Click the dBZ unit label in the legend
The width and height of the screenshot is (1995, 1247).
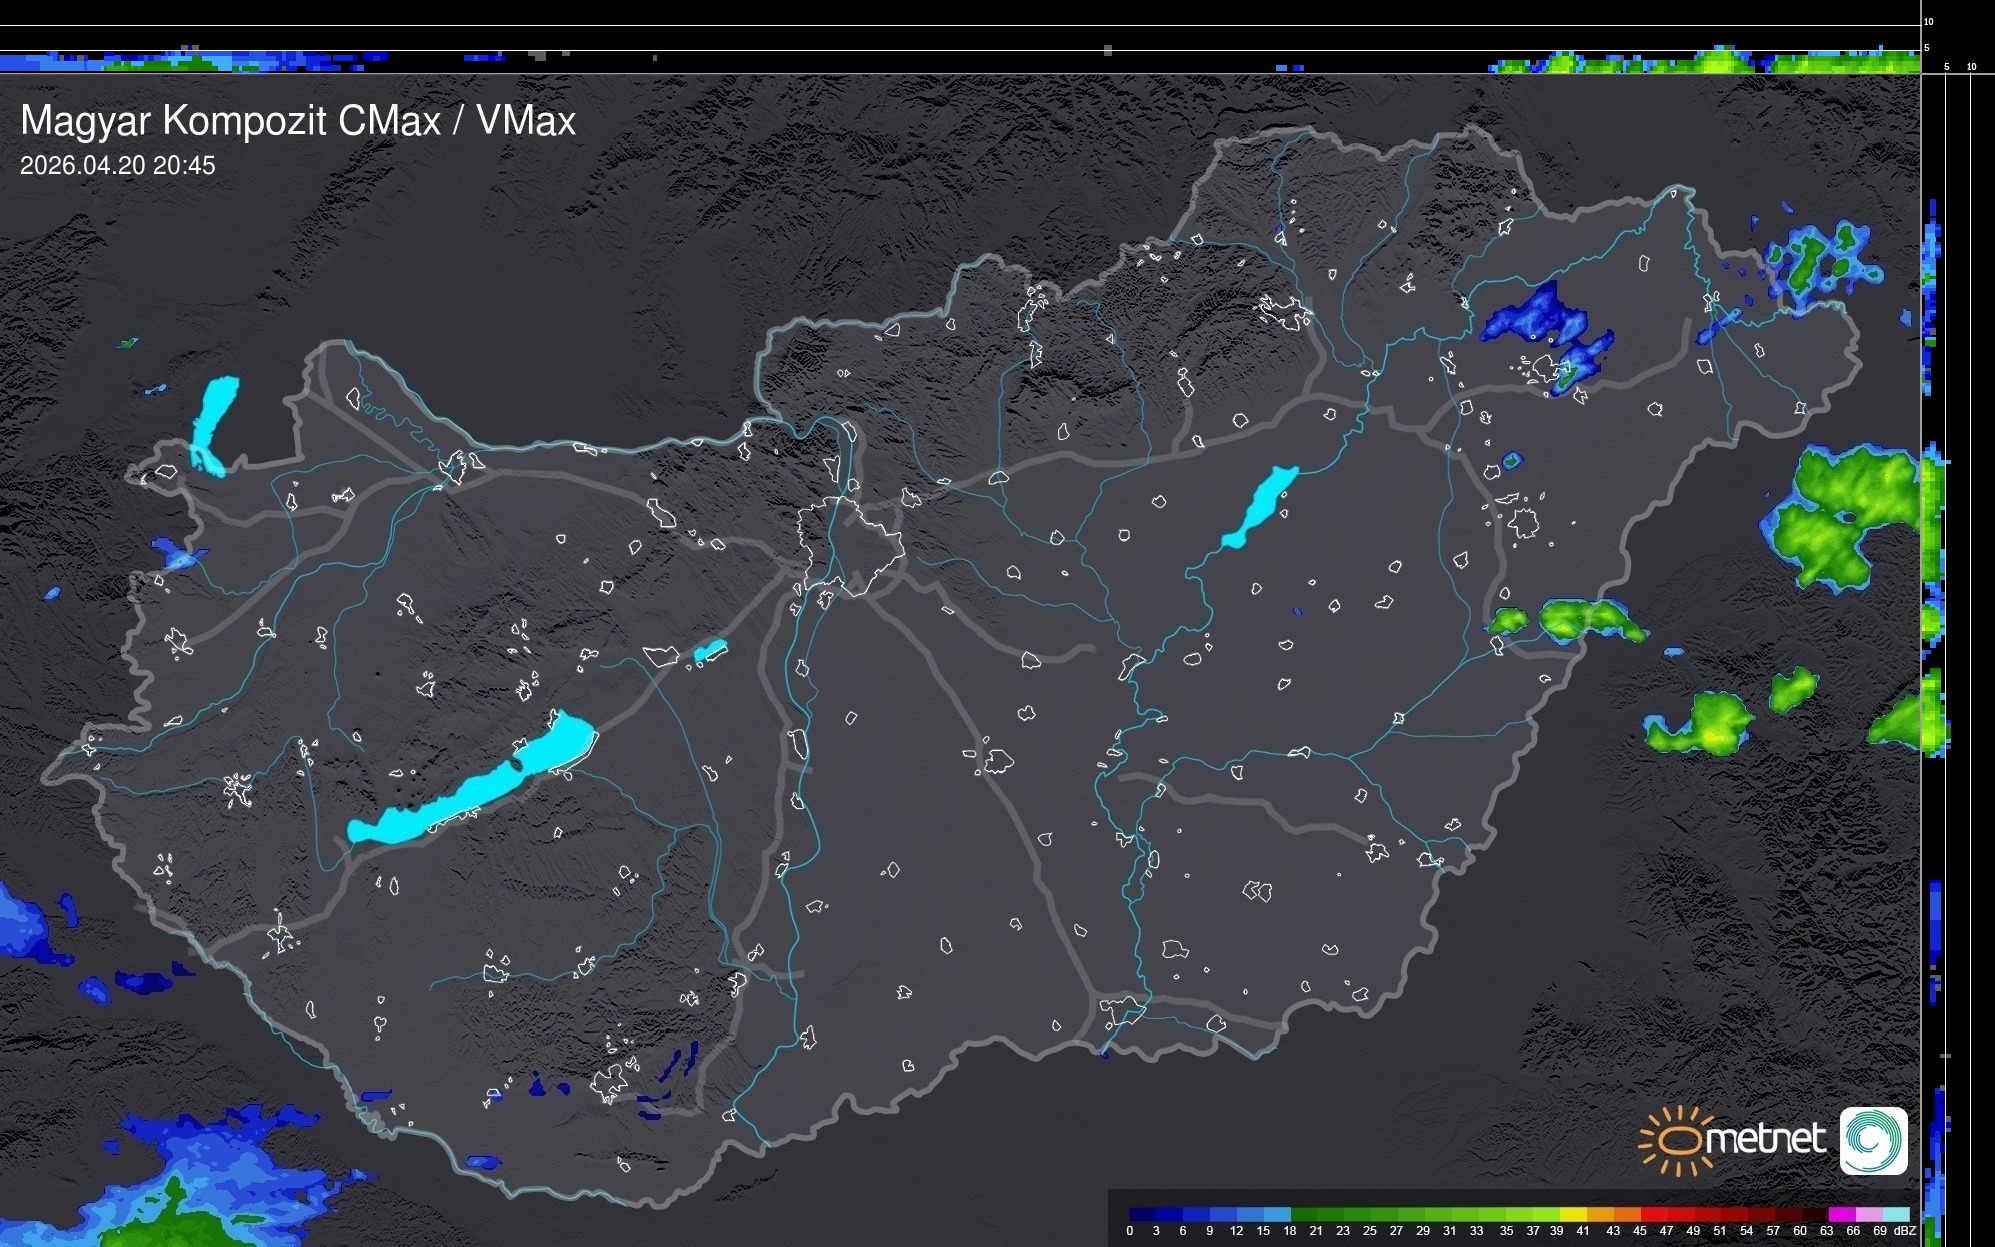(1904, 1231)
